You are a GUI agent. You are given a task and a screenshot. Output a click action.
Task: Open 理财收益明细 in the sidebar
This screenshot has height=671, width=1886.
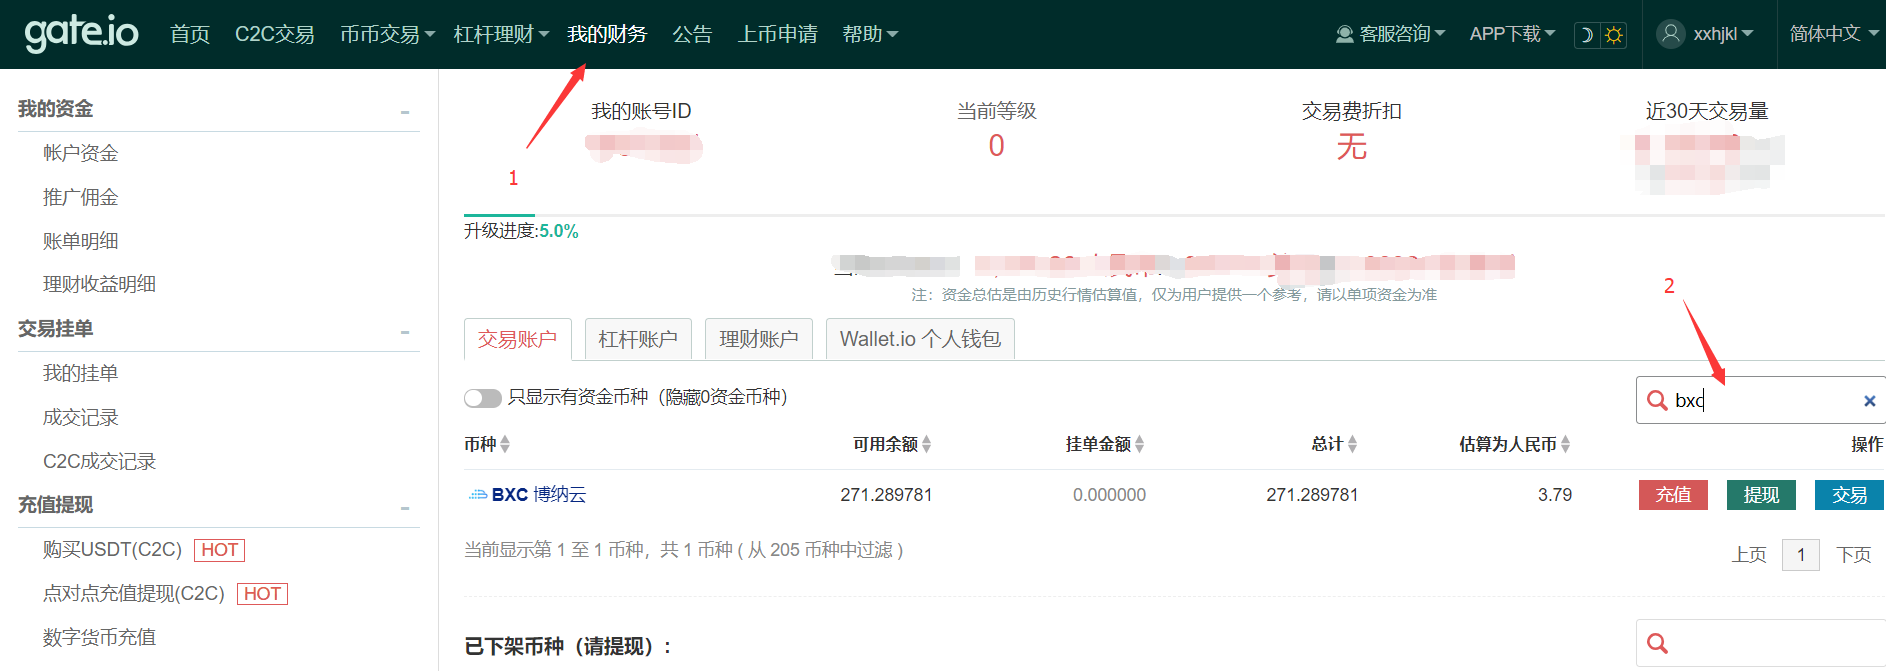99,284
